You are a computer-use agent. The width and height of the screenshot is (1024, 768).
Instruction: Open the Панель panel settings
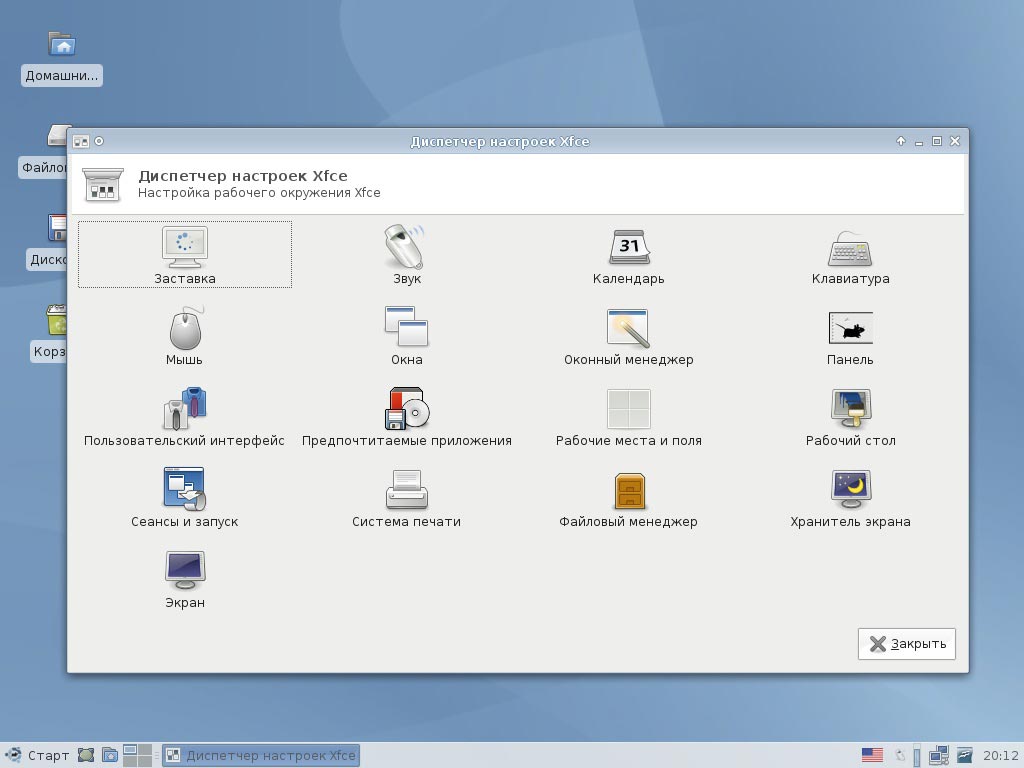850,328
